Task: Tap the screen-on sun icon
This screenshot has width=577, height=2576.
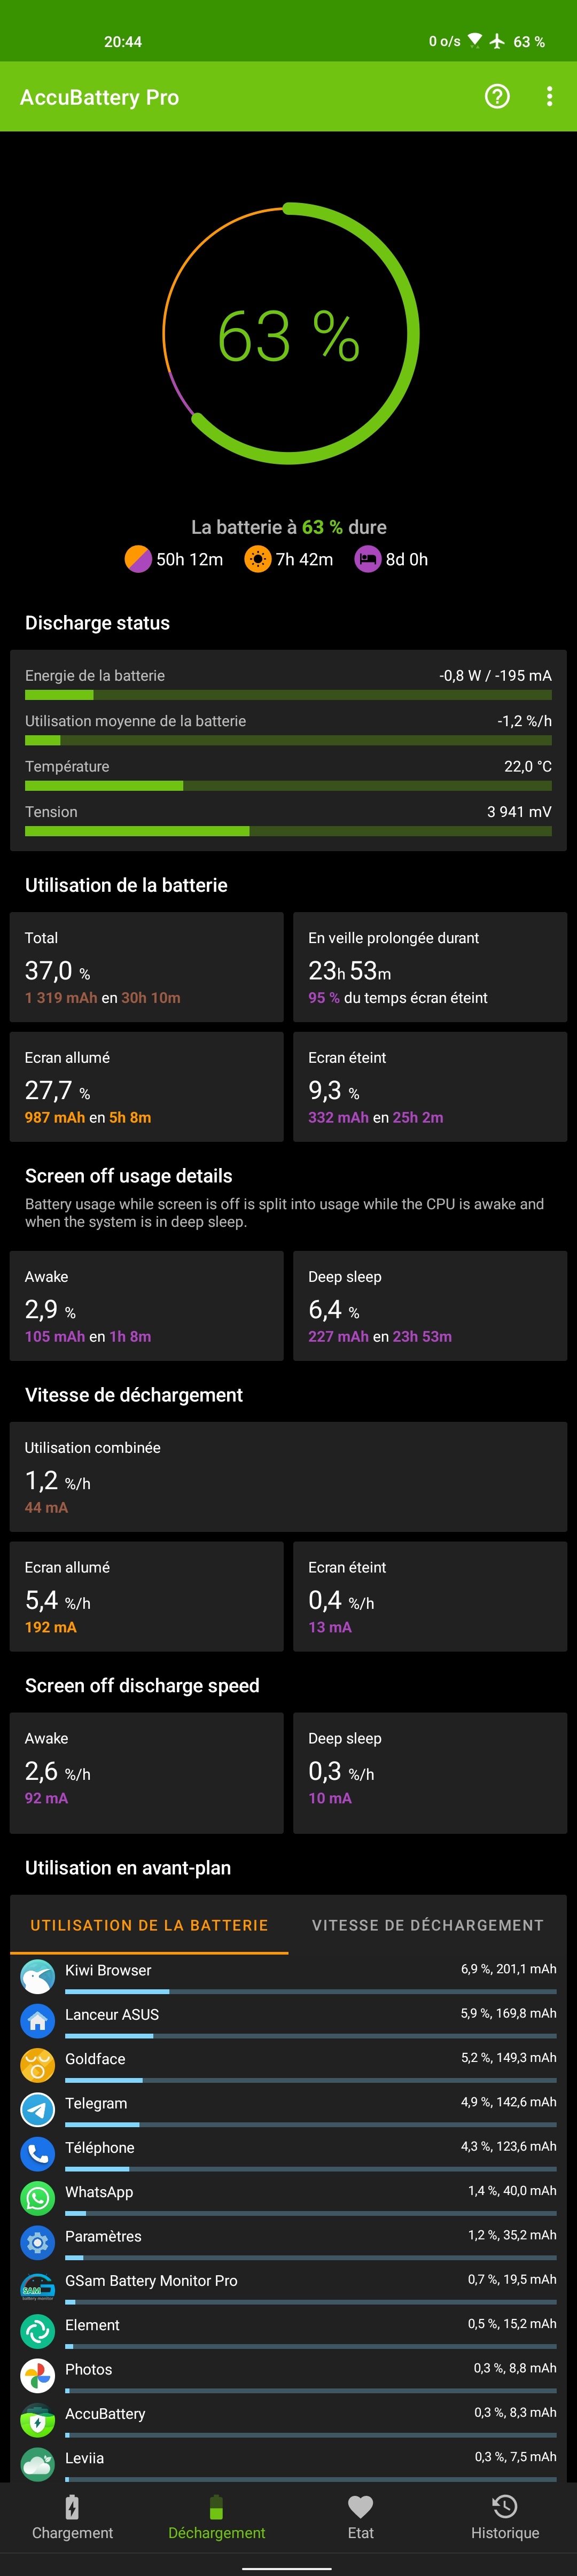Action: (257, 559)
